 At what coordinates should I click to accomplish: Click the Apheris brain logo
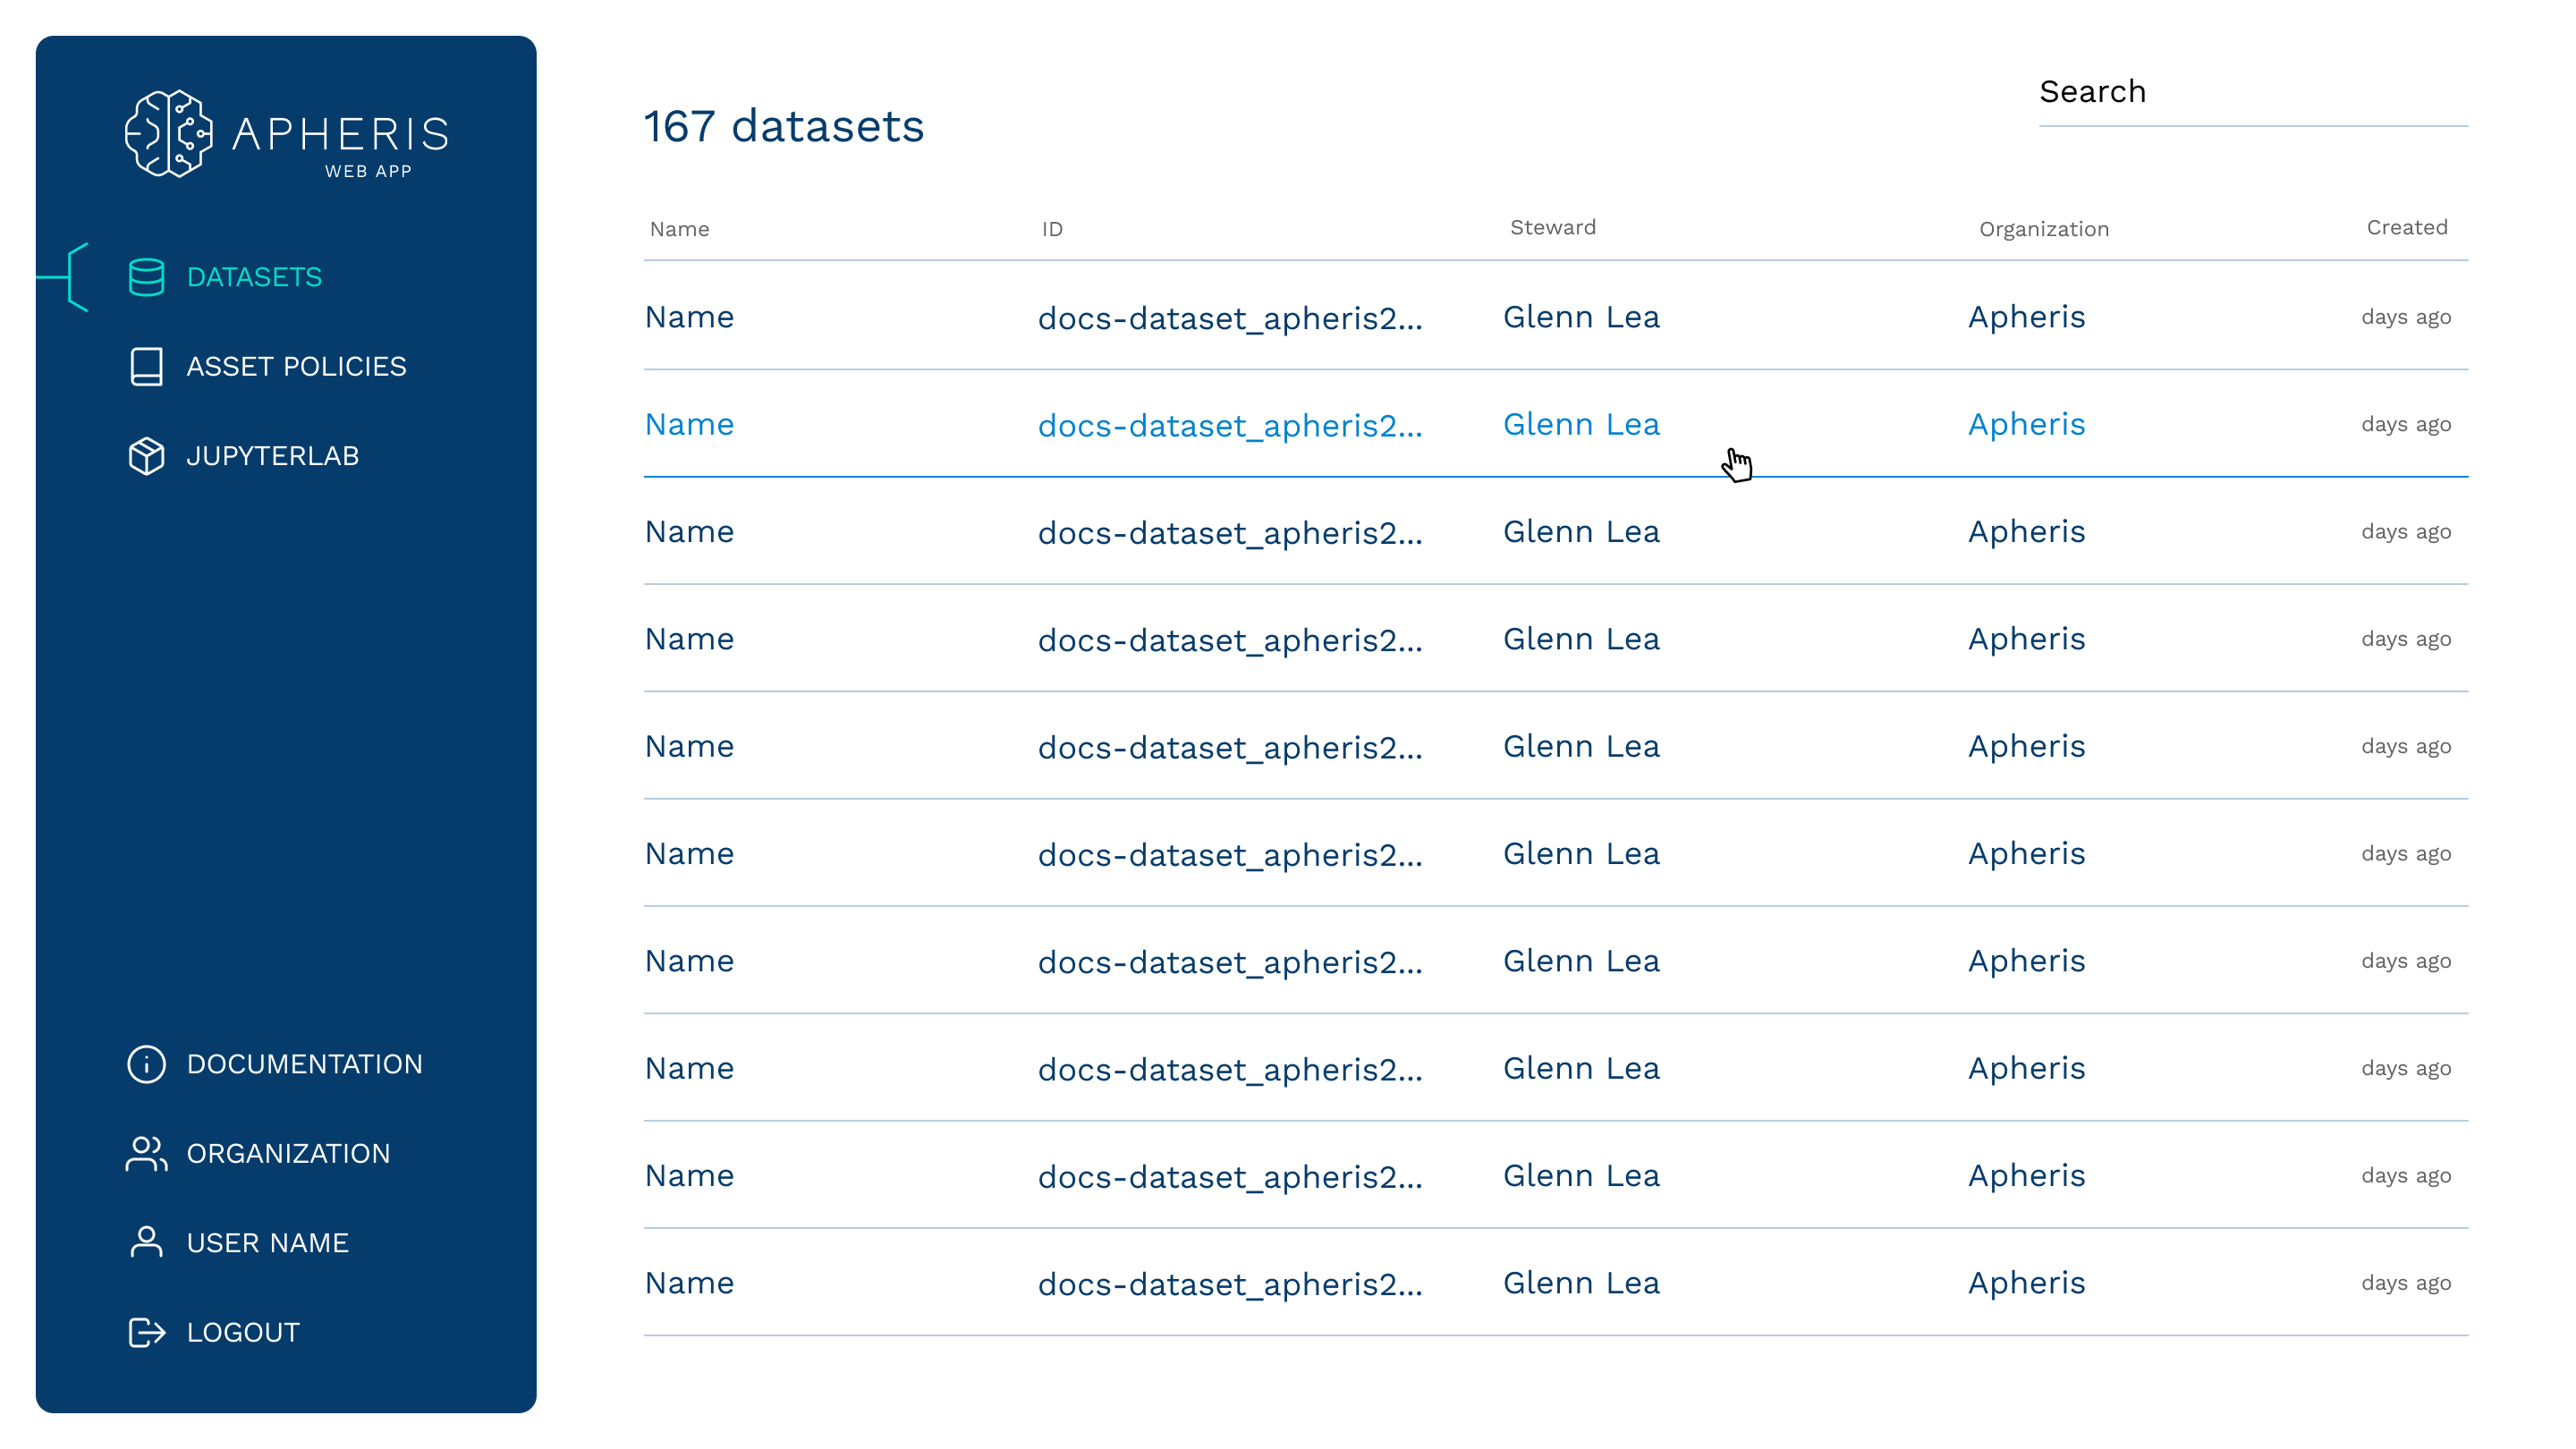[168, 134]
